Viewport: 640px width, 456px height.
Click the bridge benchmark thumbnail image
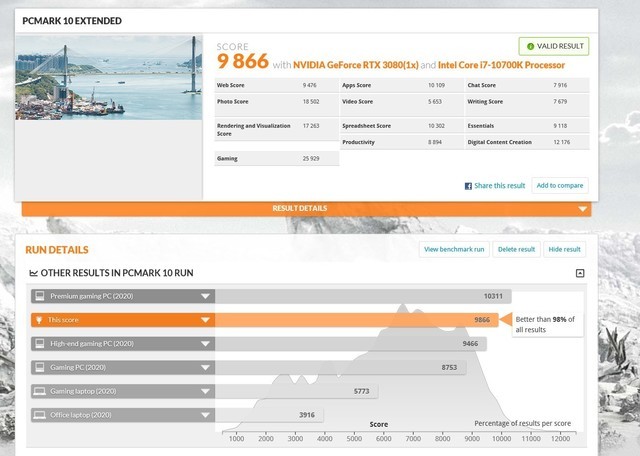click(x=109, y=78)
